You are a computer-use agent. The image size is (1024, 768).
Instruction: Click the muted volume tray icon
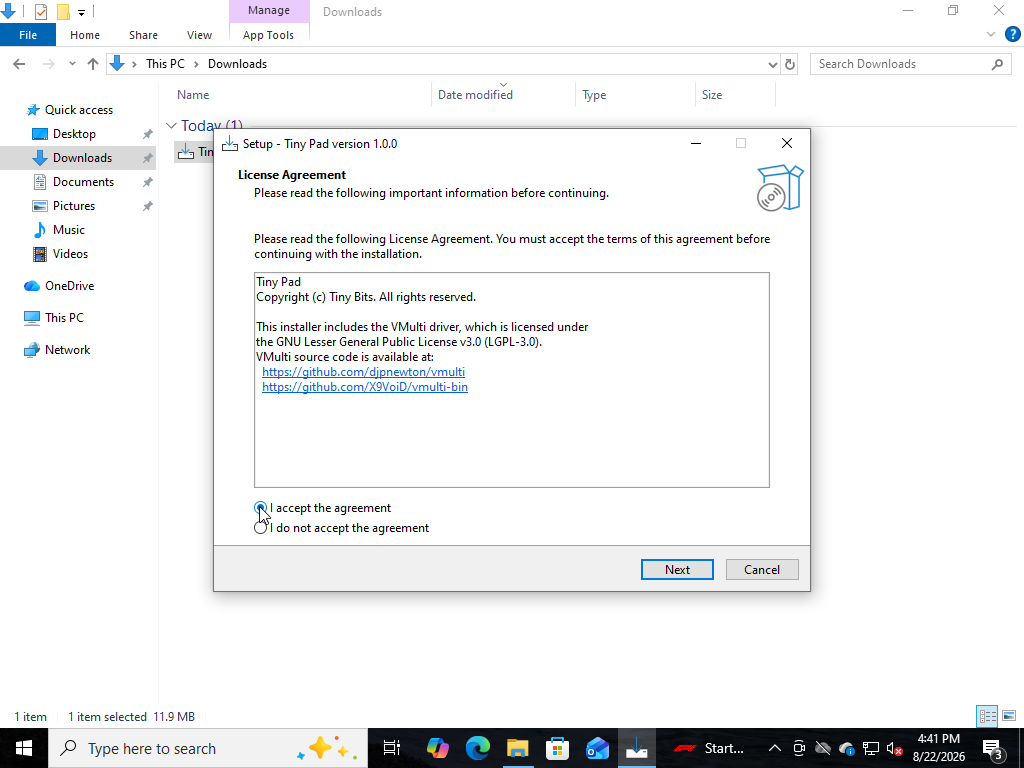point(894,748)
